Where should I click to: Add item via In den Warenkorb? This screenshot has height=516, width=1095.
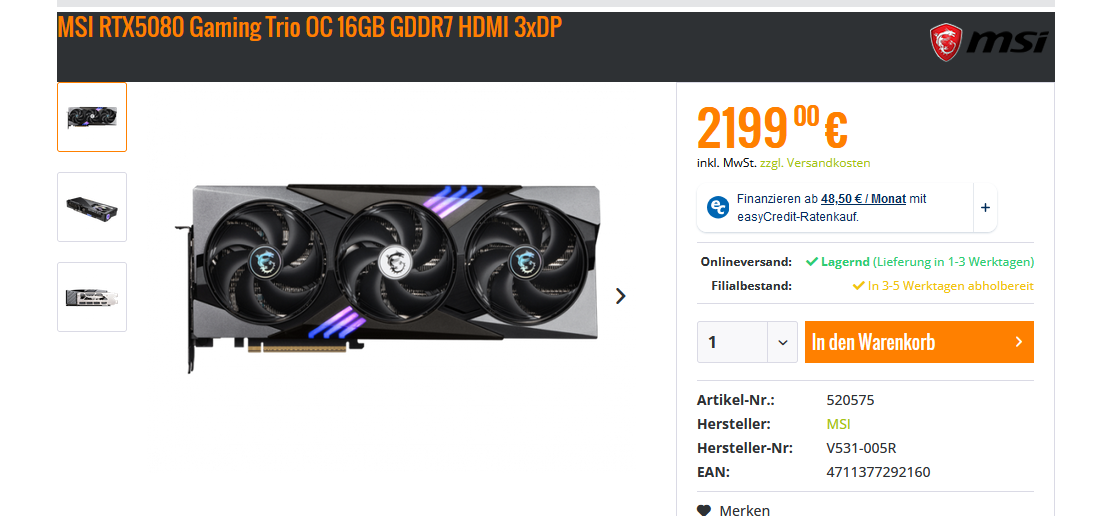919,342
